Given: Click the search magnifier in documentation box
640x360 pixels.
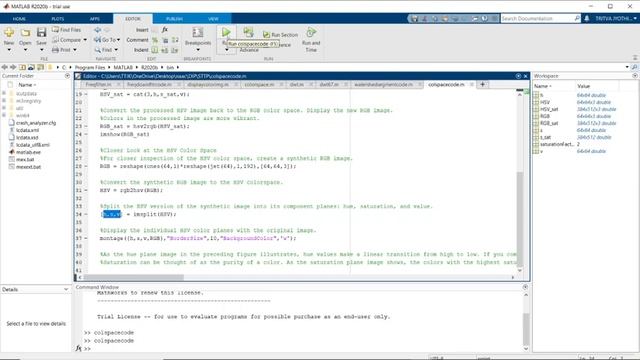Looking at the screenshot, I should [x=577, y=18].
